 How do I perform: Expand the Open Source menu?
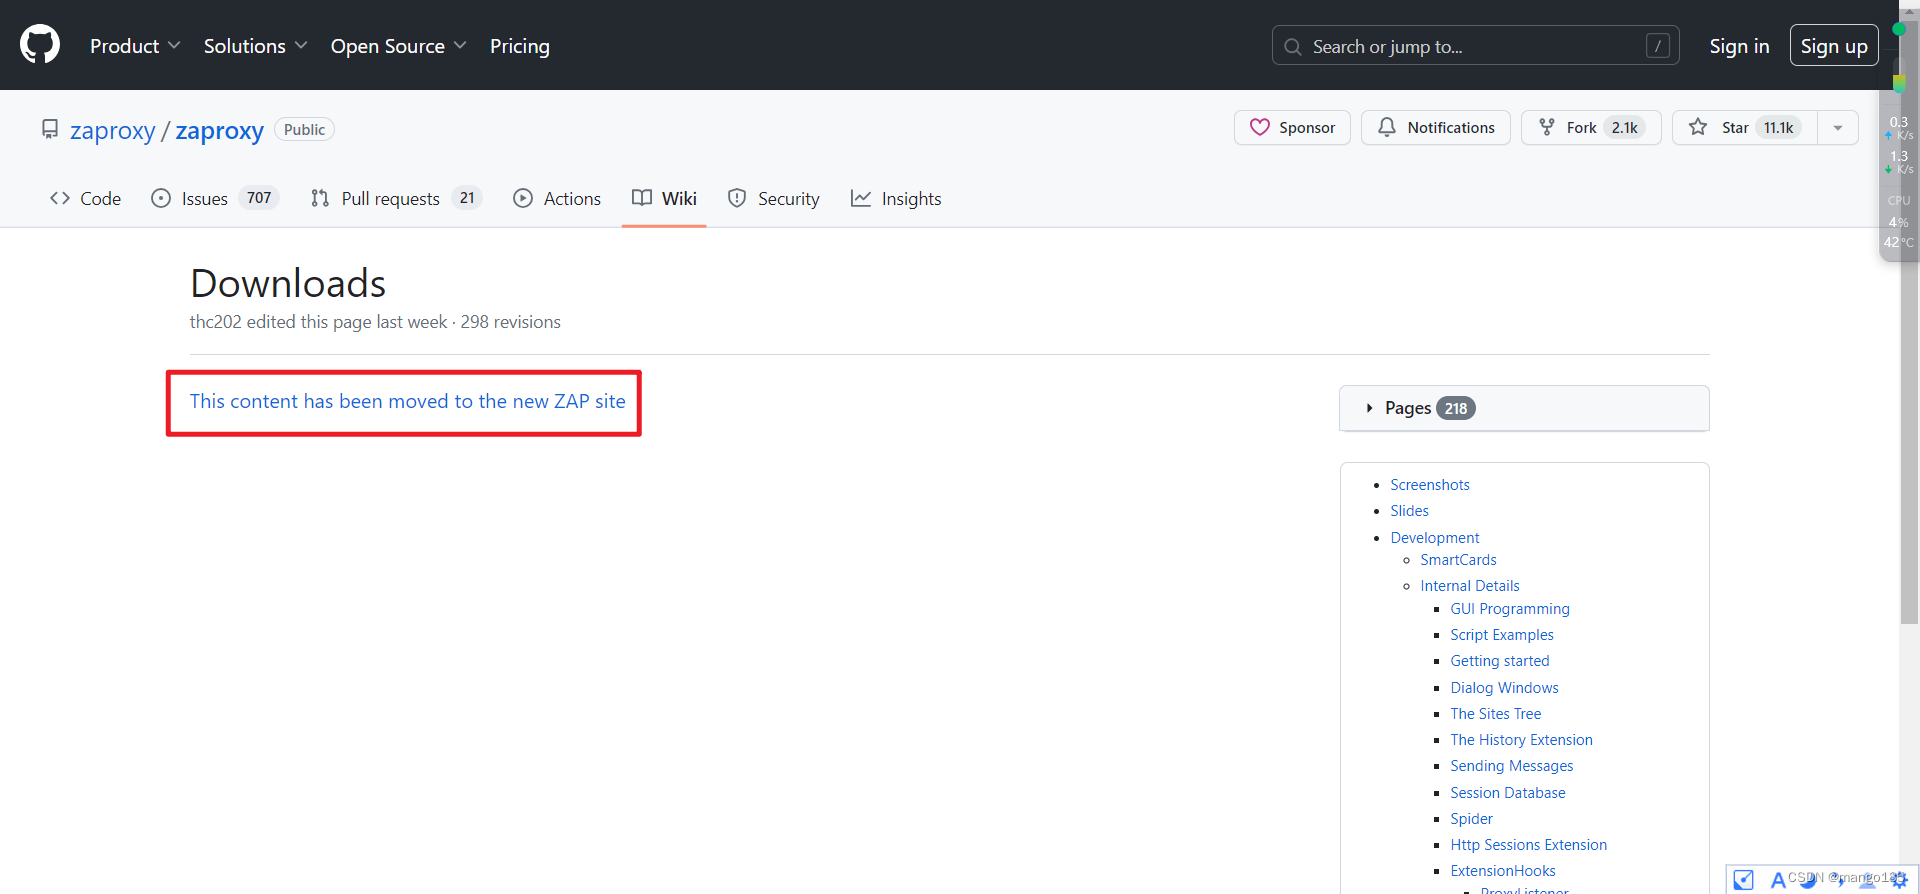(x=398, y=46)
